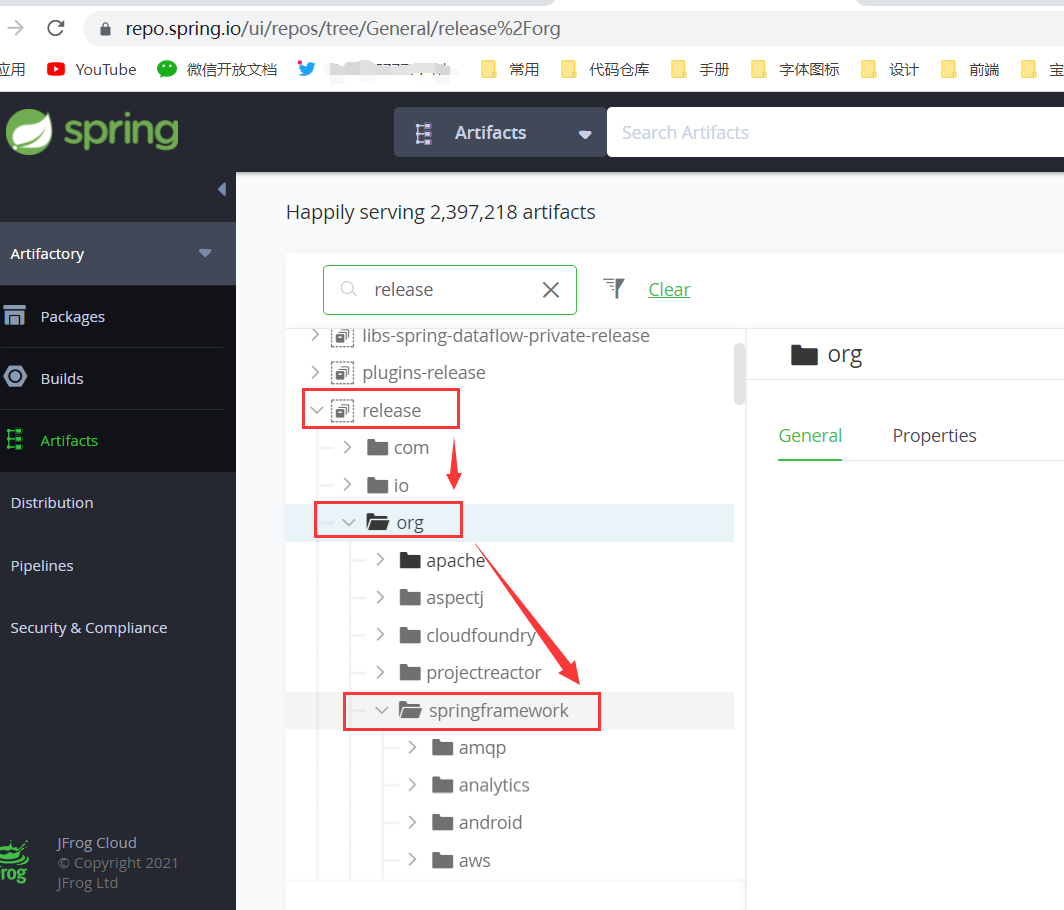Click the browser address bar URL
The image size is (1064, 910).
343,29
